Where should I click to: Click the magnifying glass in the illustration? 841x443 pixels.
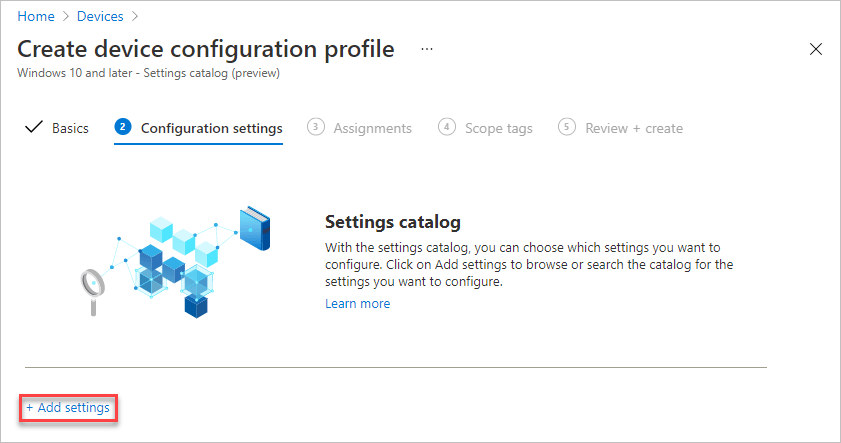pyautogui.click(x=91, y=285)
